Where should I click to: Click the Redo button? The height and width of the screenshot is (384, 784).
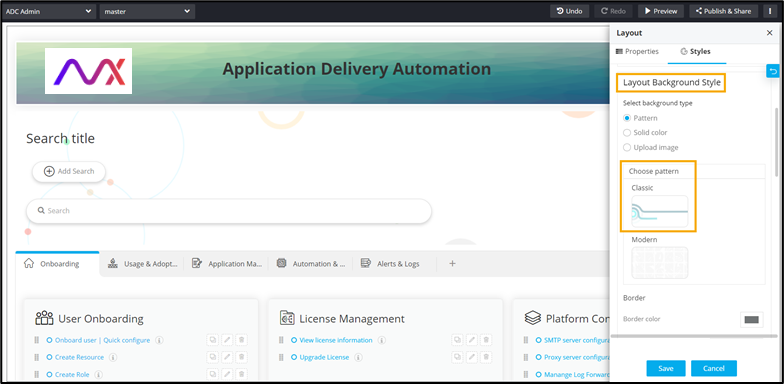[x=614, y=11]
